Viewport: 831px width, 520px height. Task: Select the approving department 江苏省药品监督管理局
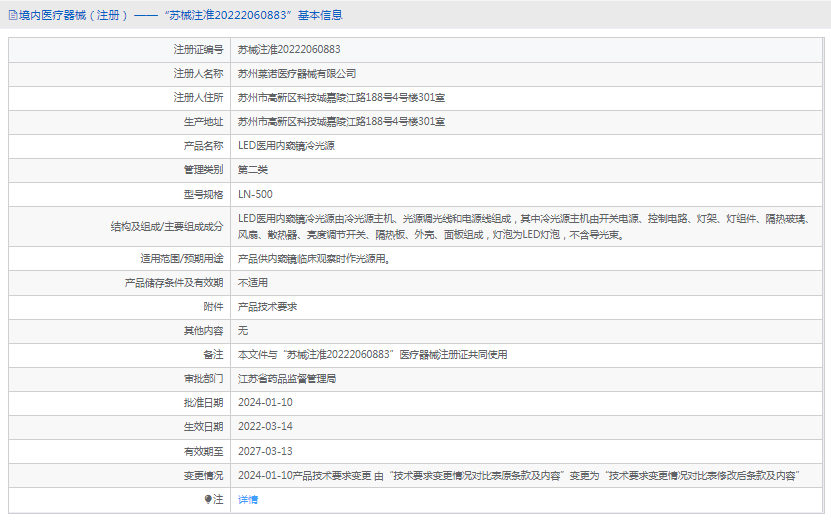(287, 378)
